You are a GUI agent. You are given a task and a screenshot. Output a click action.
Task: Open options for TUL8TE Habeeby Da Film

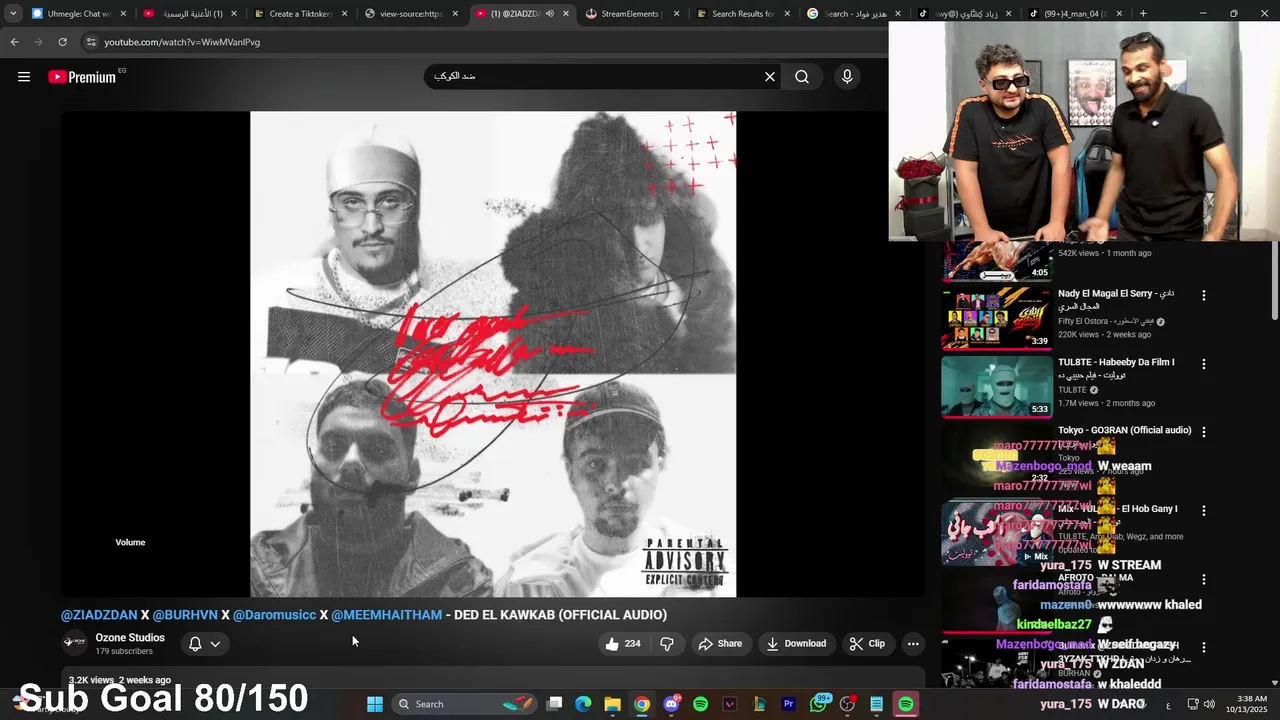[x=1204, y=364]
